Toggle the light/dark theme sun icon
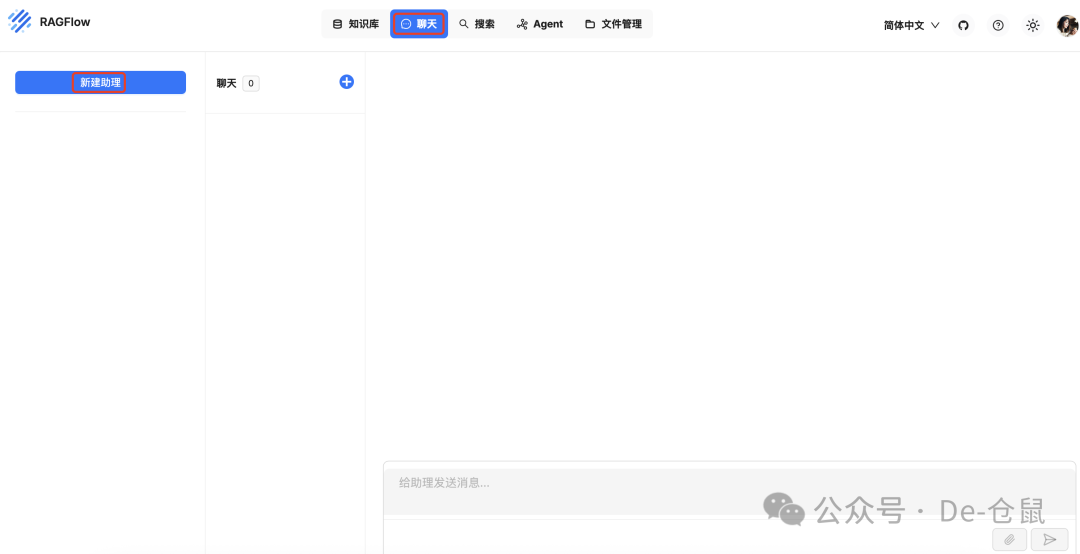1080x554 pixels. coord(1032,25)
